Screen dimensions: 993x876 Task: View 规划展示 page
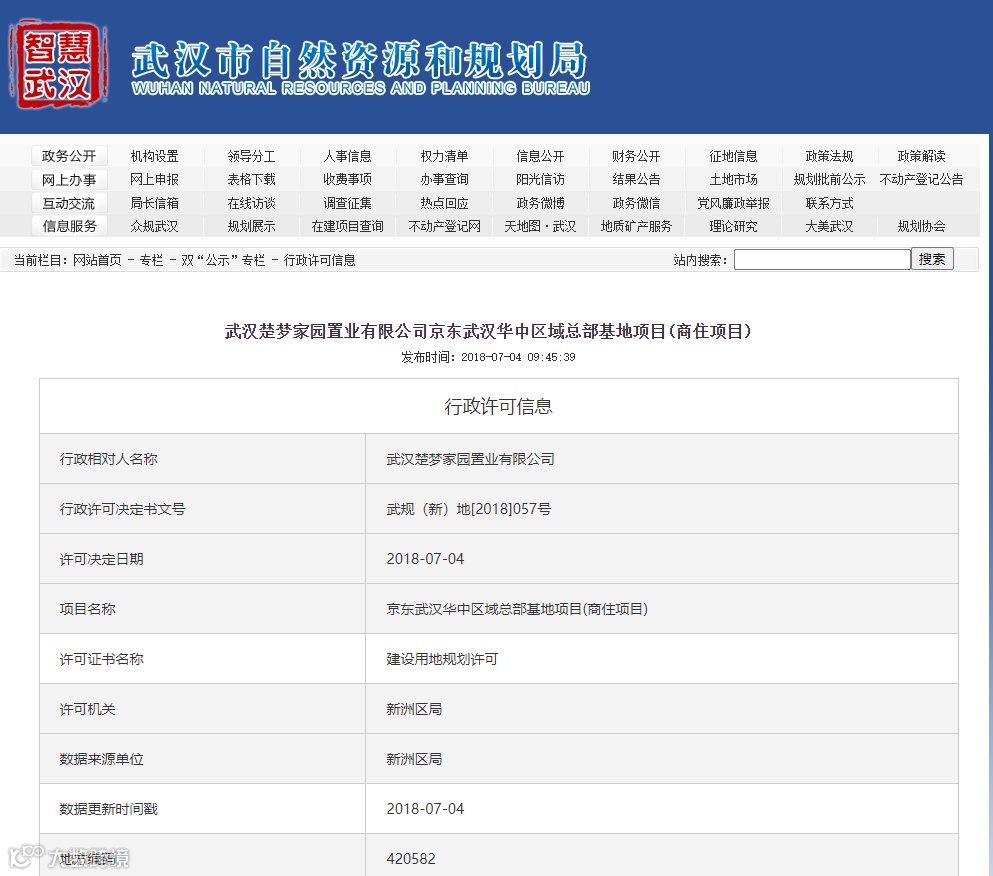251,226
